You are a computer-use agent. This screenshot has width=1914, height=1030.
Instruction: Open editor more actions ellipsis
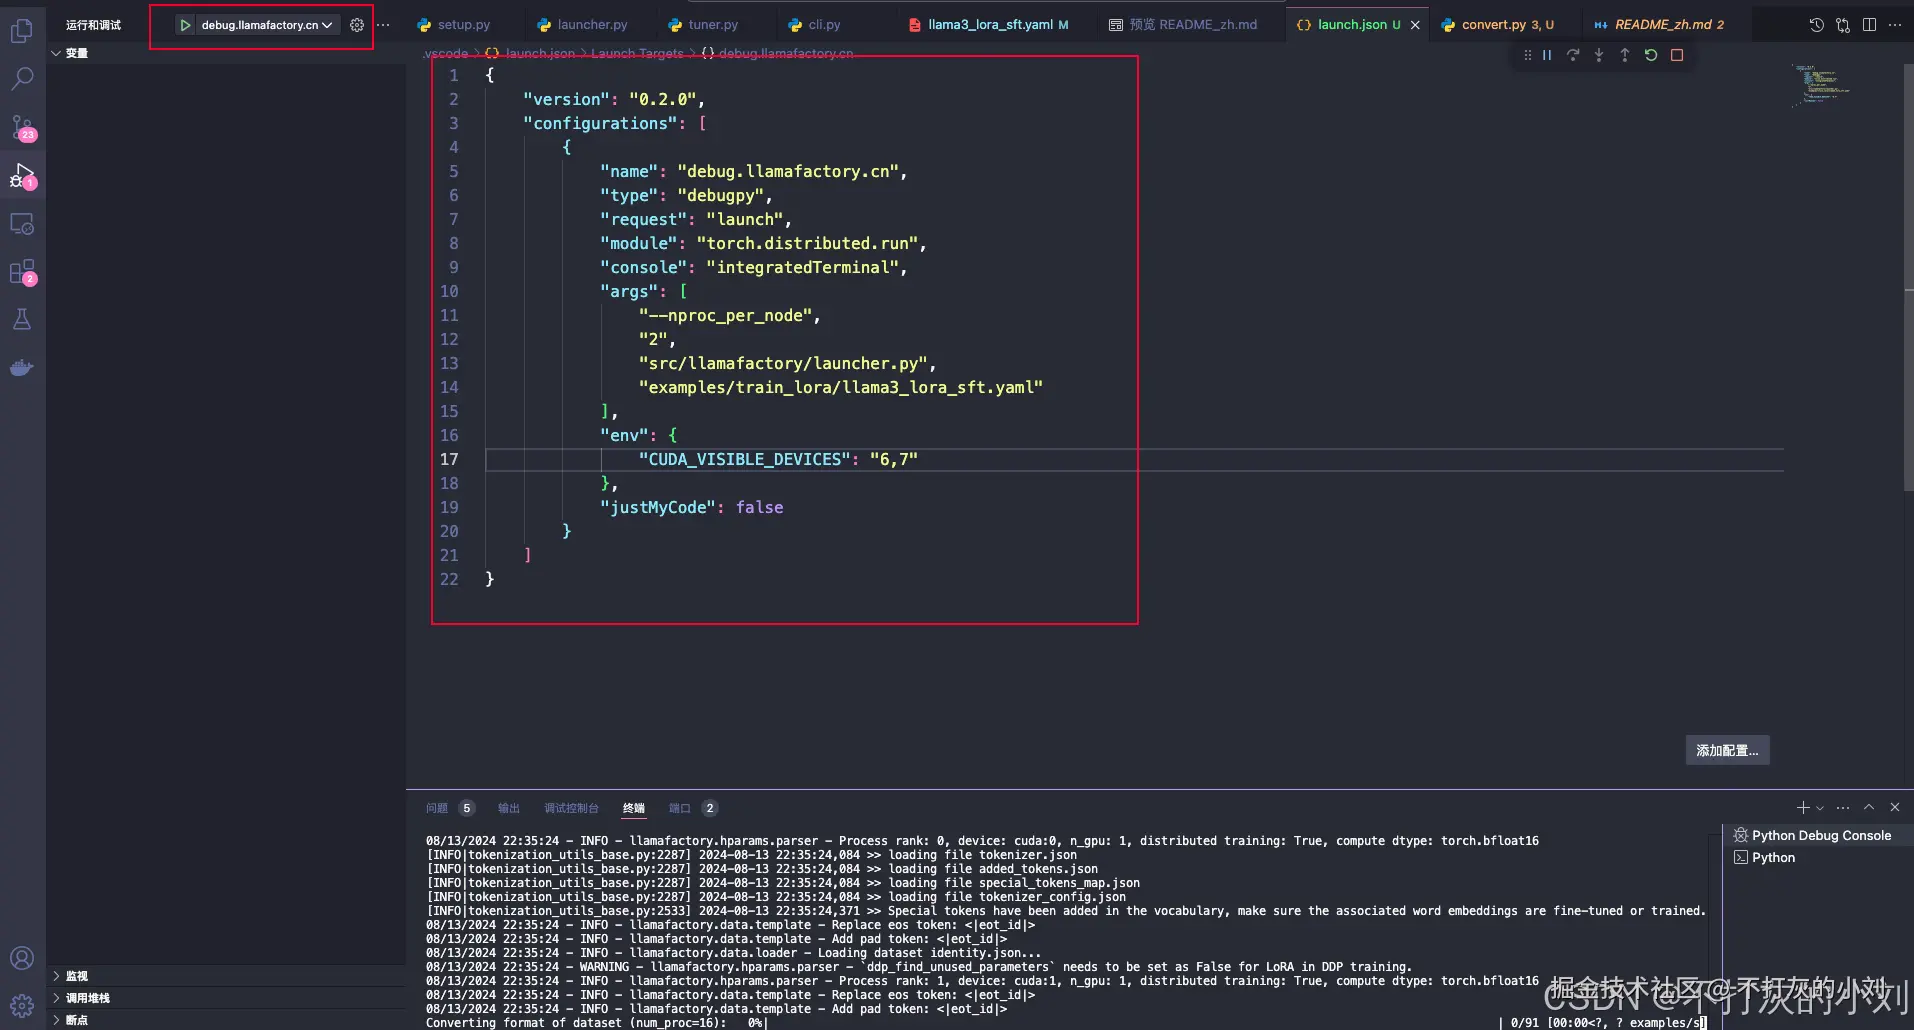click(1895, 25)
